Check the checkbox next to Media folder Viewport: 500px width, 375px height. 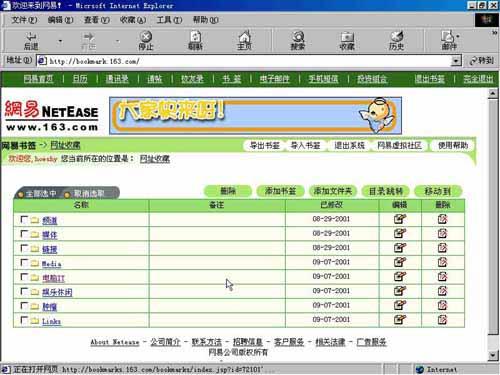tap(24, 263)
